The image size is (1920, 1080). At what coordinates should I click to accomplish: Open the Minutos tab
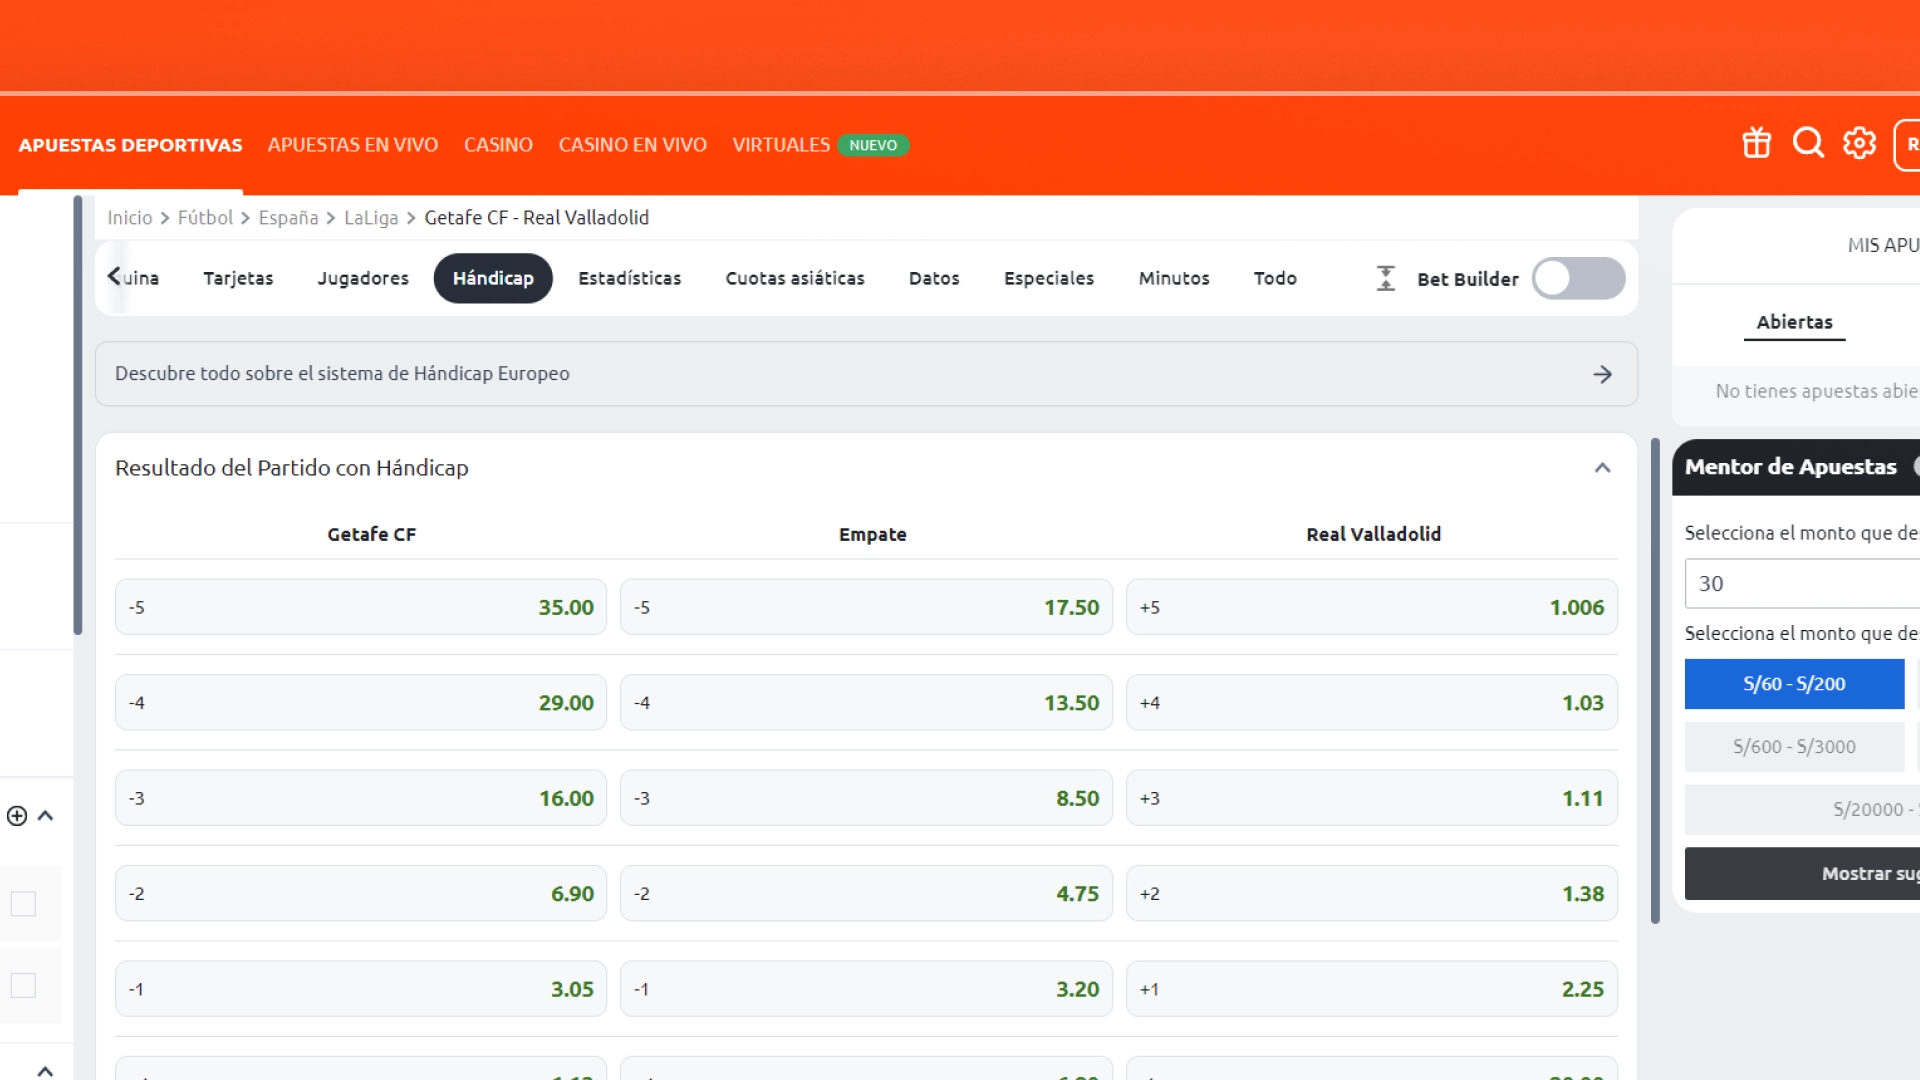pyautogui.click(x=1174, y=278)
